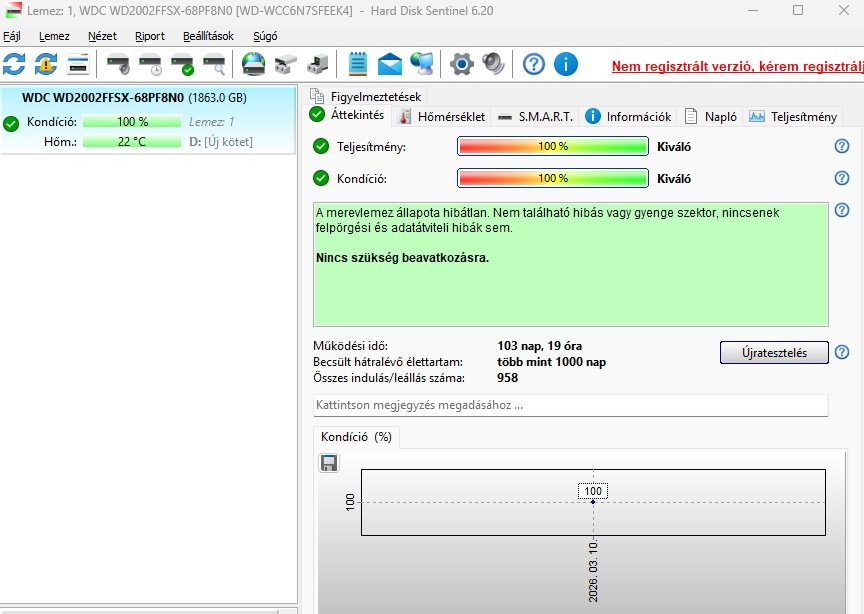Open the blue notepad report icon
864x614 pixels.
(358, 64)
